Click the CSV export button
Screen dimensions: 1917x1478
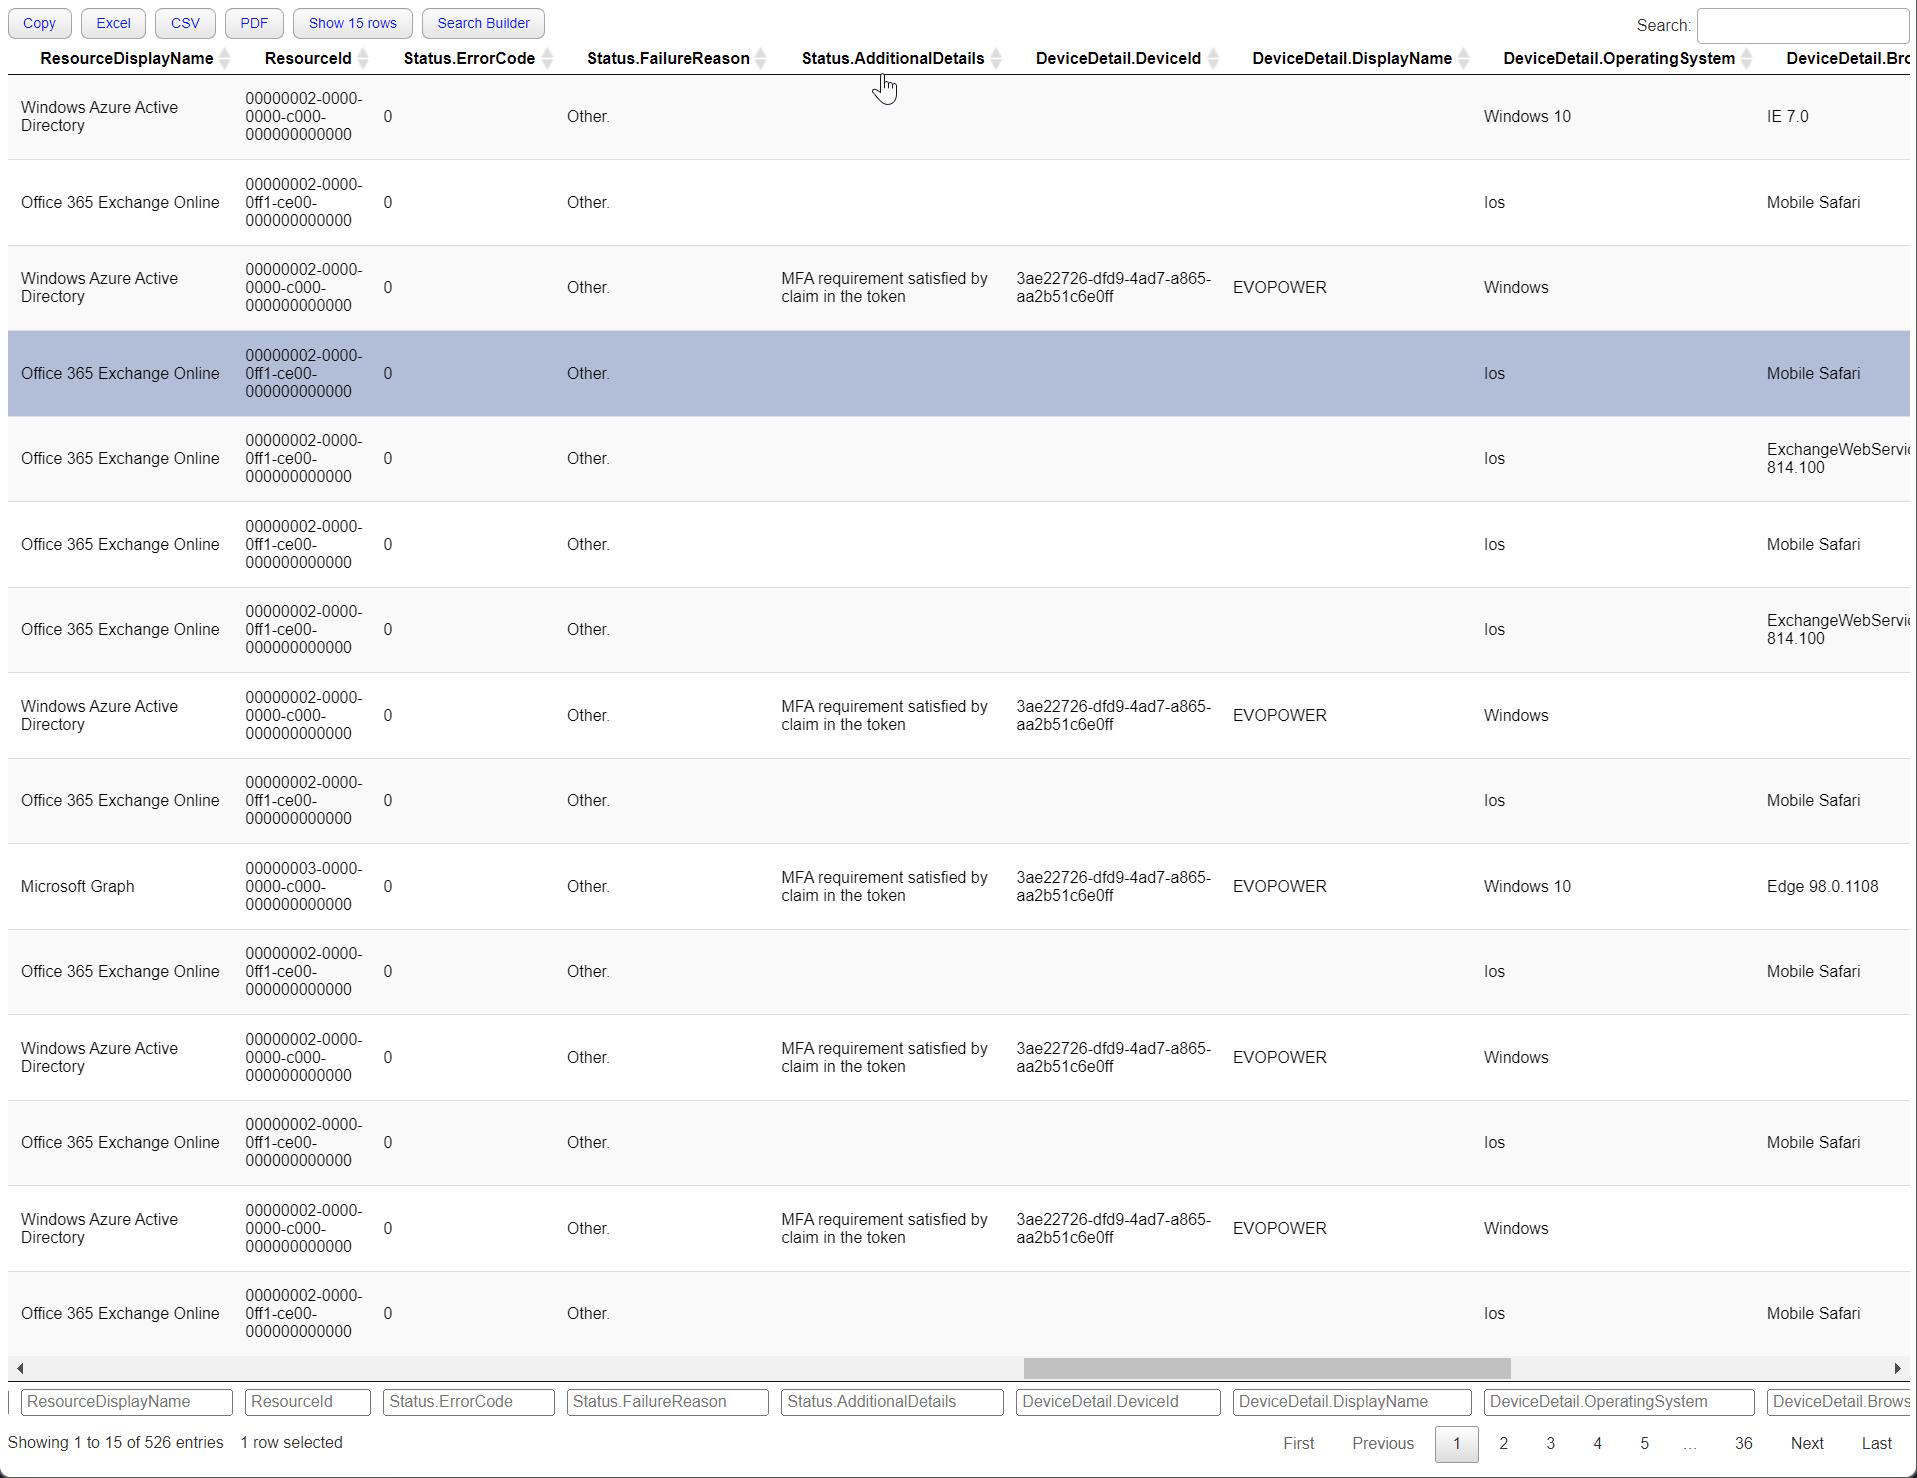(185, 23)
